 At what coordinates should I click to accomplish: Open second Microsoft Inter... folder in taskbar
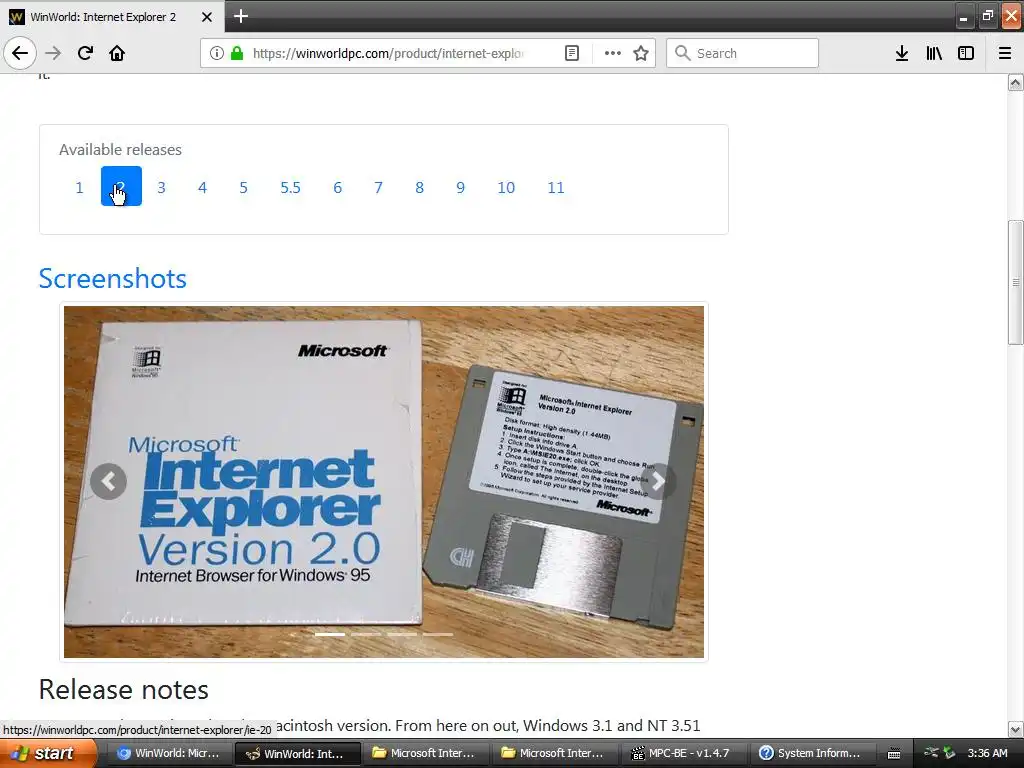(x=554, y=753)
